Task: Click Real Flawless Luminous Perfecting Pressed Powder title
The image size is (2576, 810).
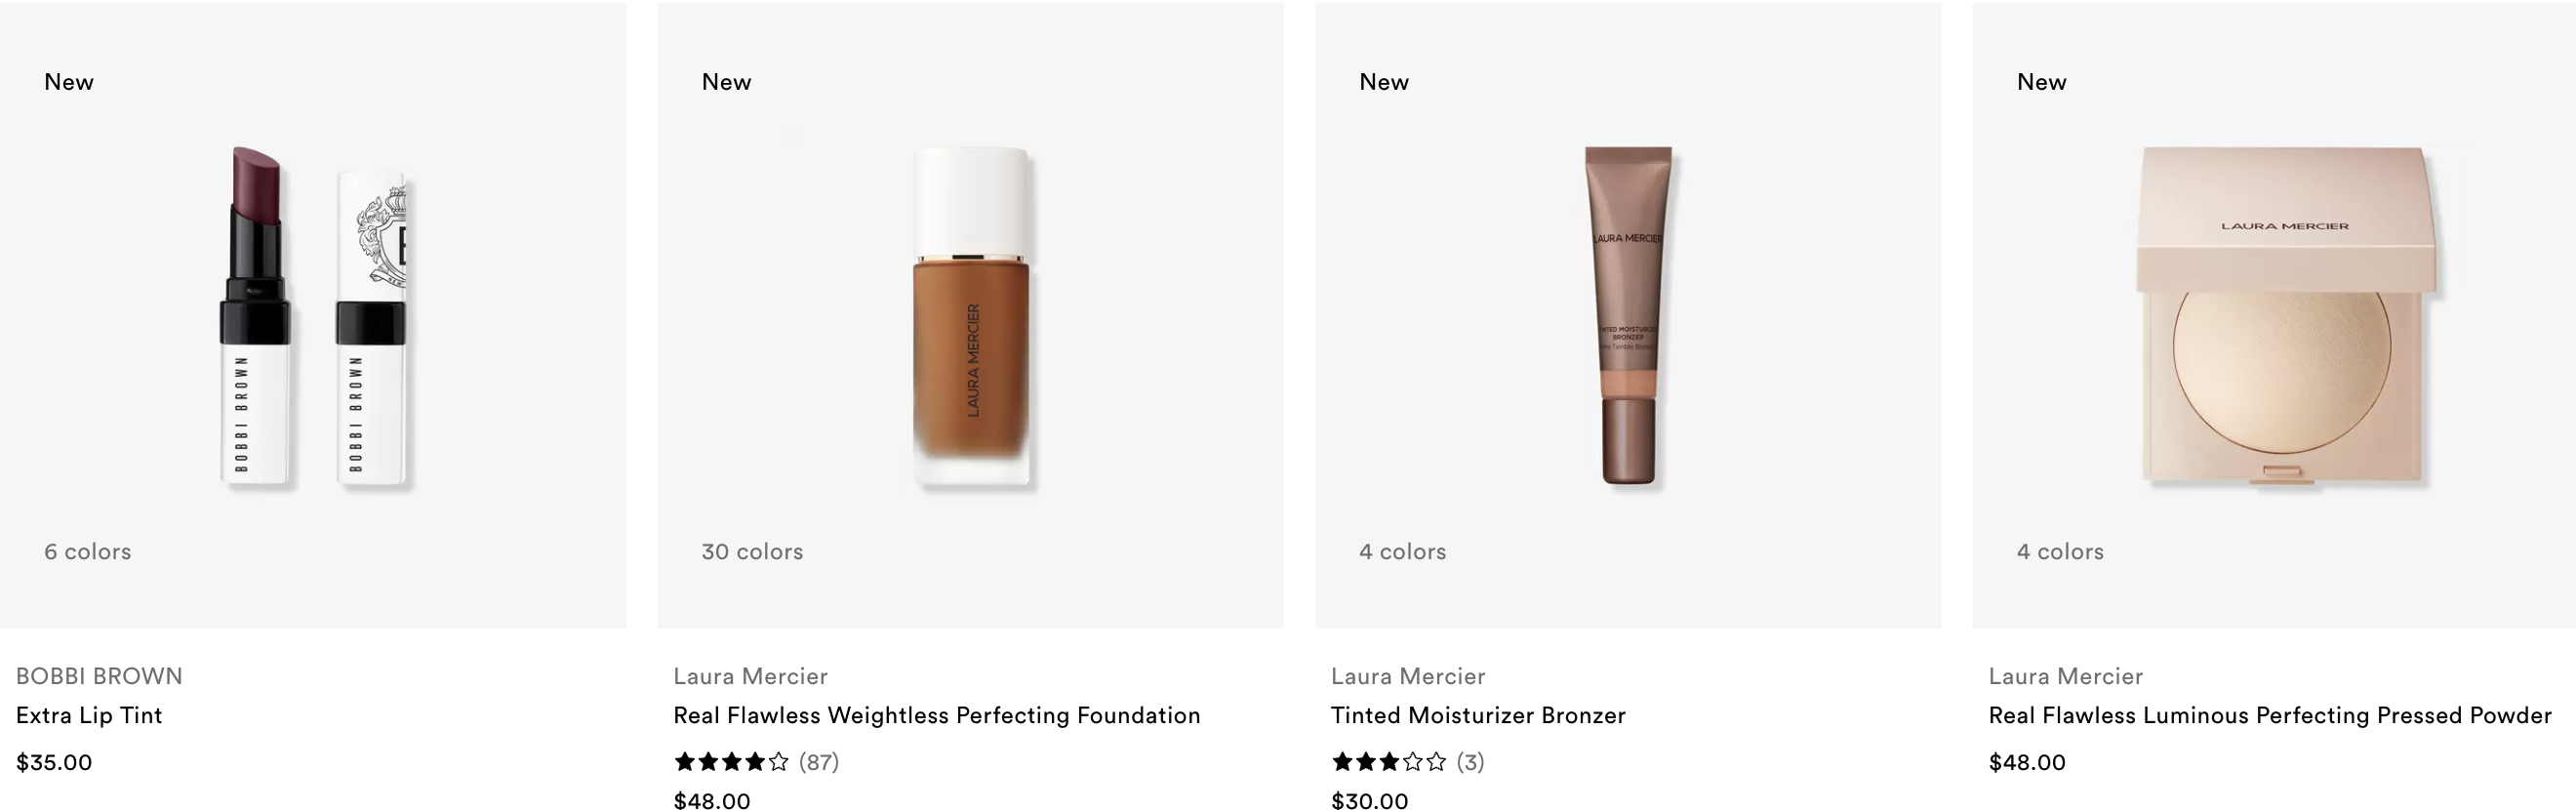Action: tap(2270, 715)
